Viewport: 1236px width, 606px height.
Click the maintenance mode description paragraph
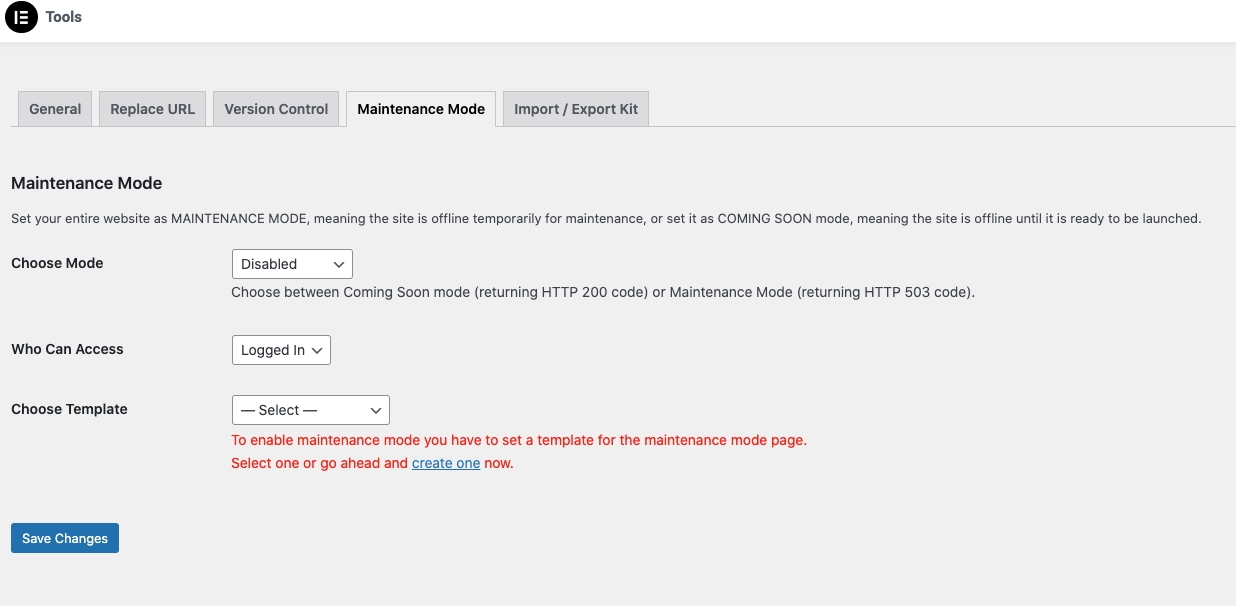[x=605, y=218]
